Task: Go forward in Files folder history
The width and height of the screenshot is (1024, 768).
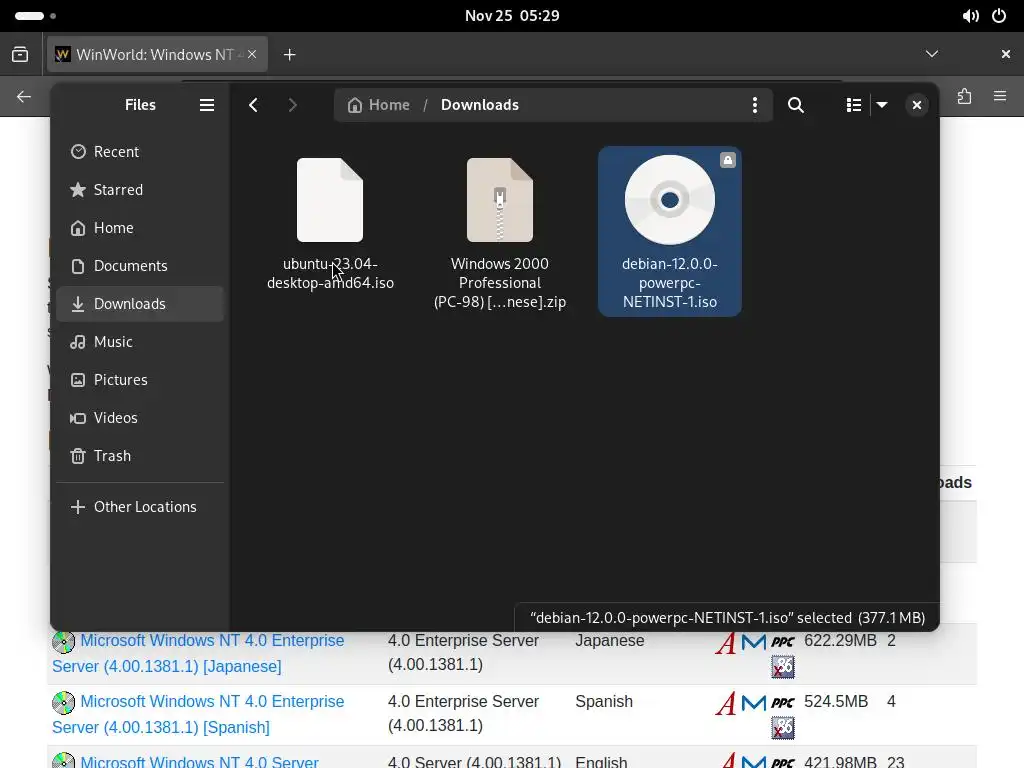Action: tap(292, 105)
